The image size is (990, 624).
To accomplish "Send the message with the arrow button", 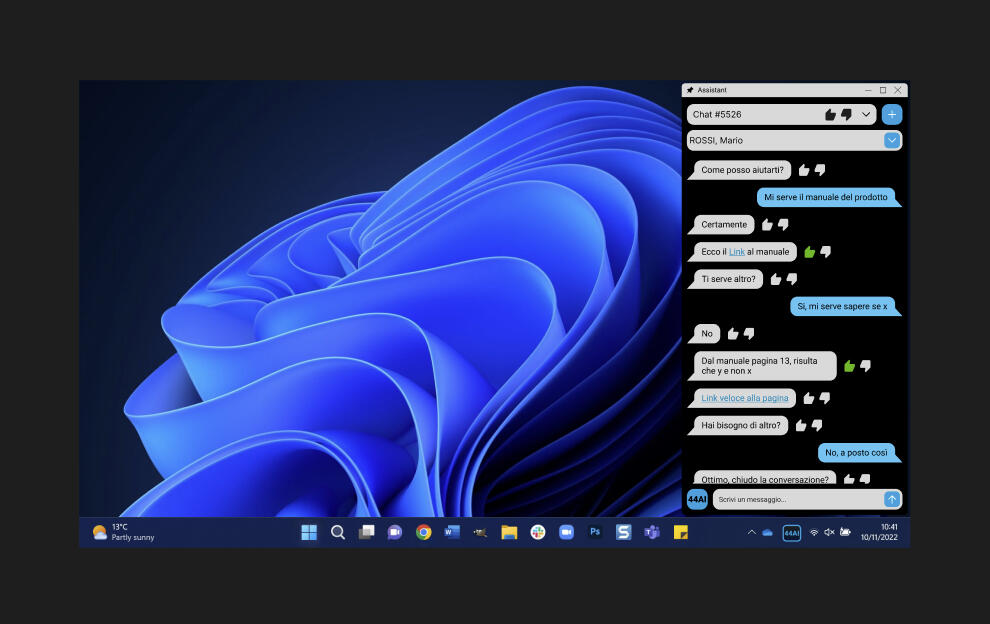I will pyautogui.click(x=891, y=499).
